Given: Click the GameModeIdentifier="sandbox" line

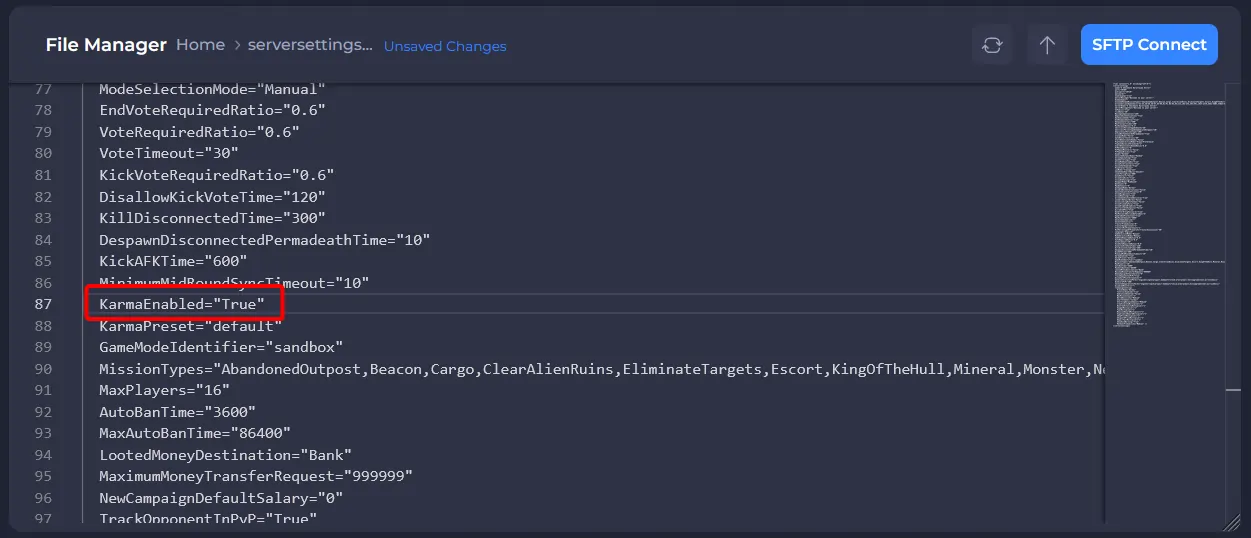Looking at the screenshot, I should click(221, 348).
